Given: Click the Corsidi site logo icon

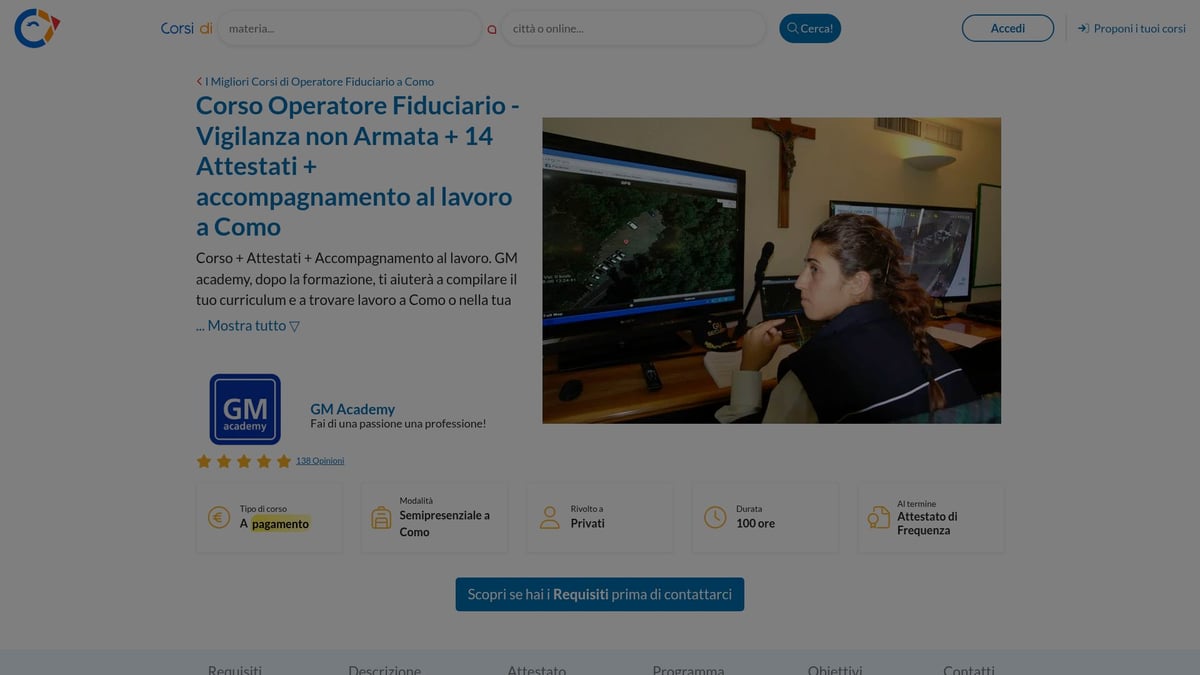Looking at the screenshot, I should pos(36,27).
